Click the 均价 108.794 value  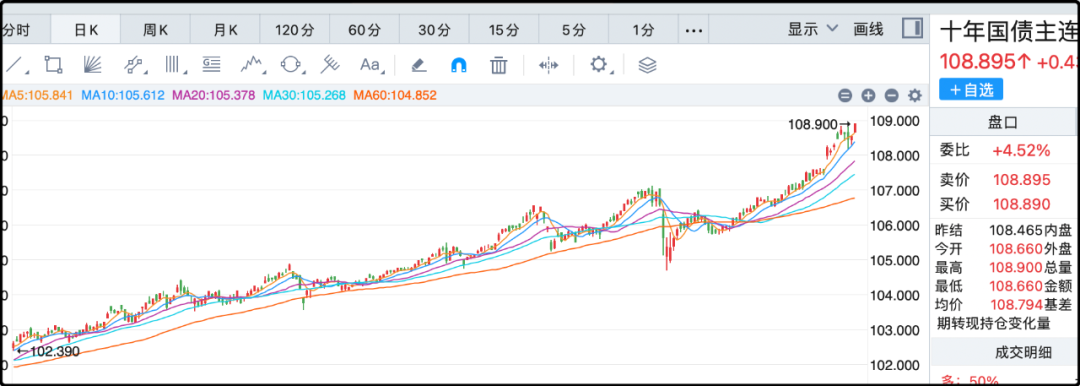tap(1017, 304)
